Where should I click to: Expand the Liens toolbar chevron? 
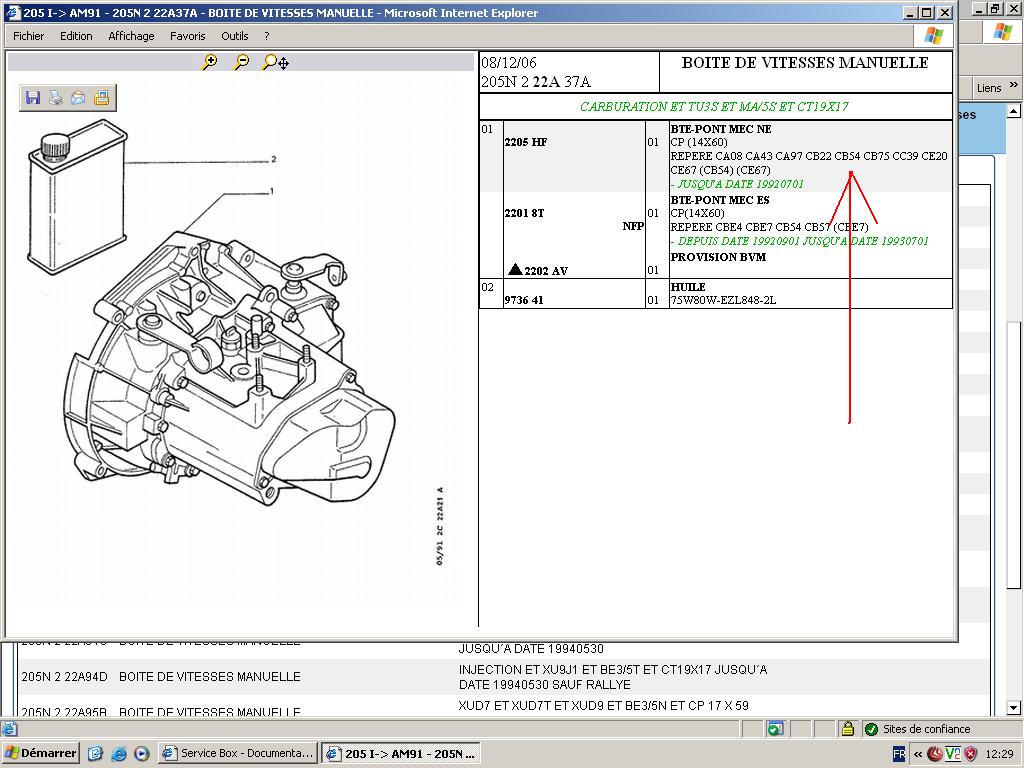coord(1014,85)
